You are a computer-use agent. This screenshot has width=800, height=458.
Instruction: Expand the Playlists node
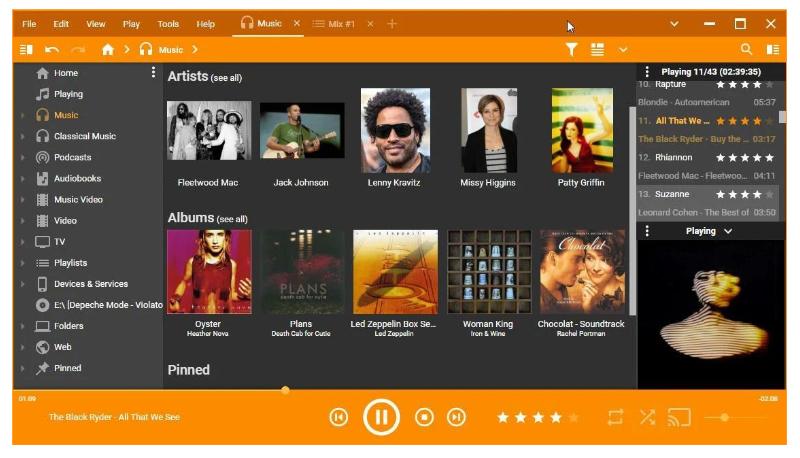pos(22,263)
